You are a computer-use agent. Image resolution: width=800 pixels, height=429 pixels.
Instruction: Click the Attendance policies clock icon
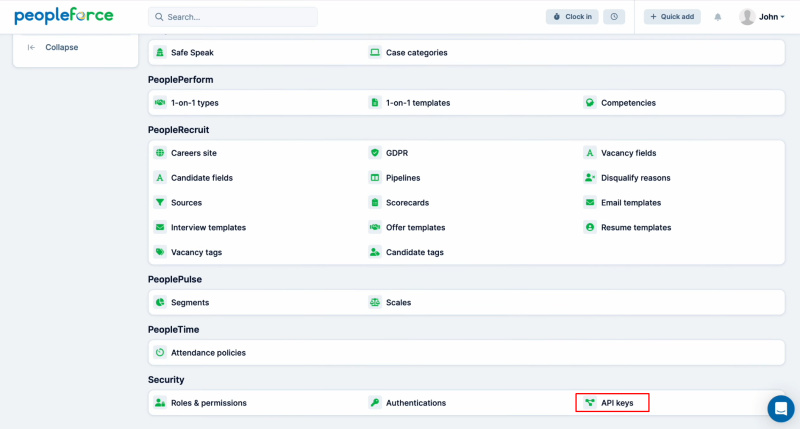(x=160, y=352)
